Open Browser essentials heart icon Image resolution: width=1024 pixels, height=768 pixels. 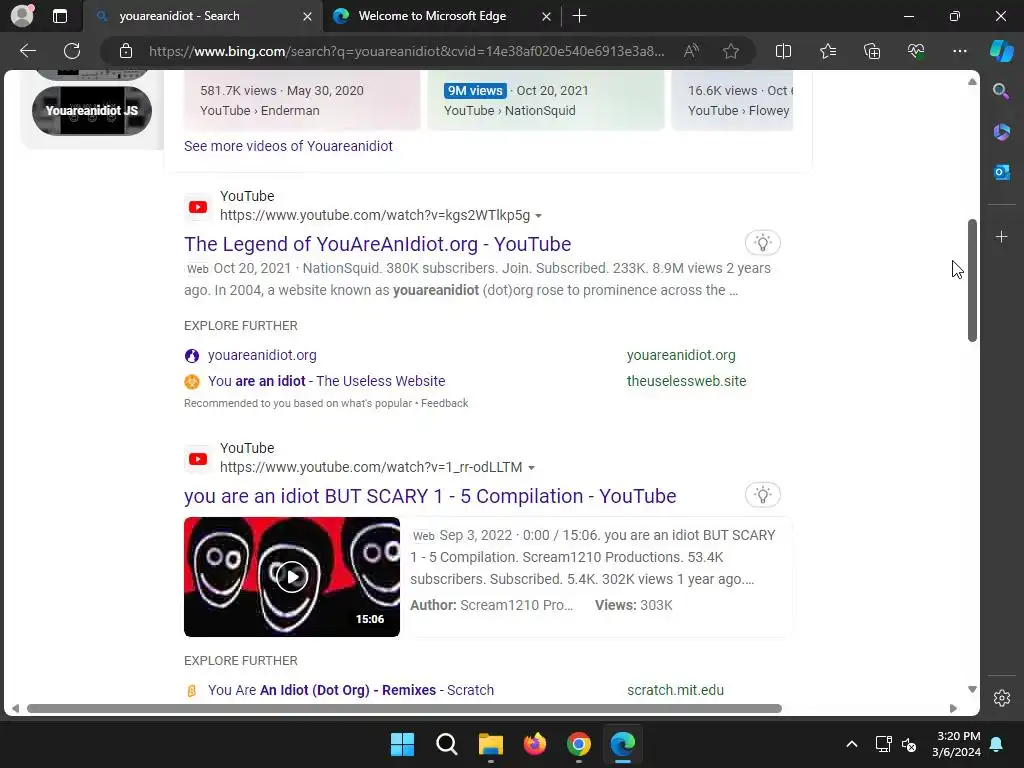916,51
